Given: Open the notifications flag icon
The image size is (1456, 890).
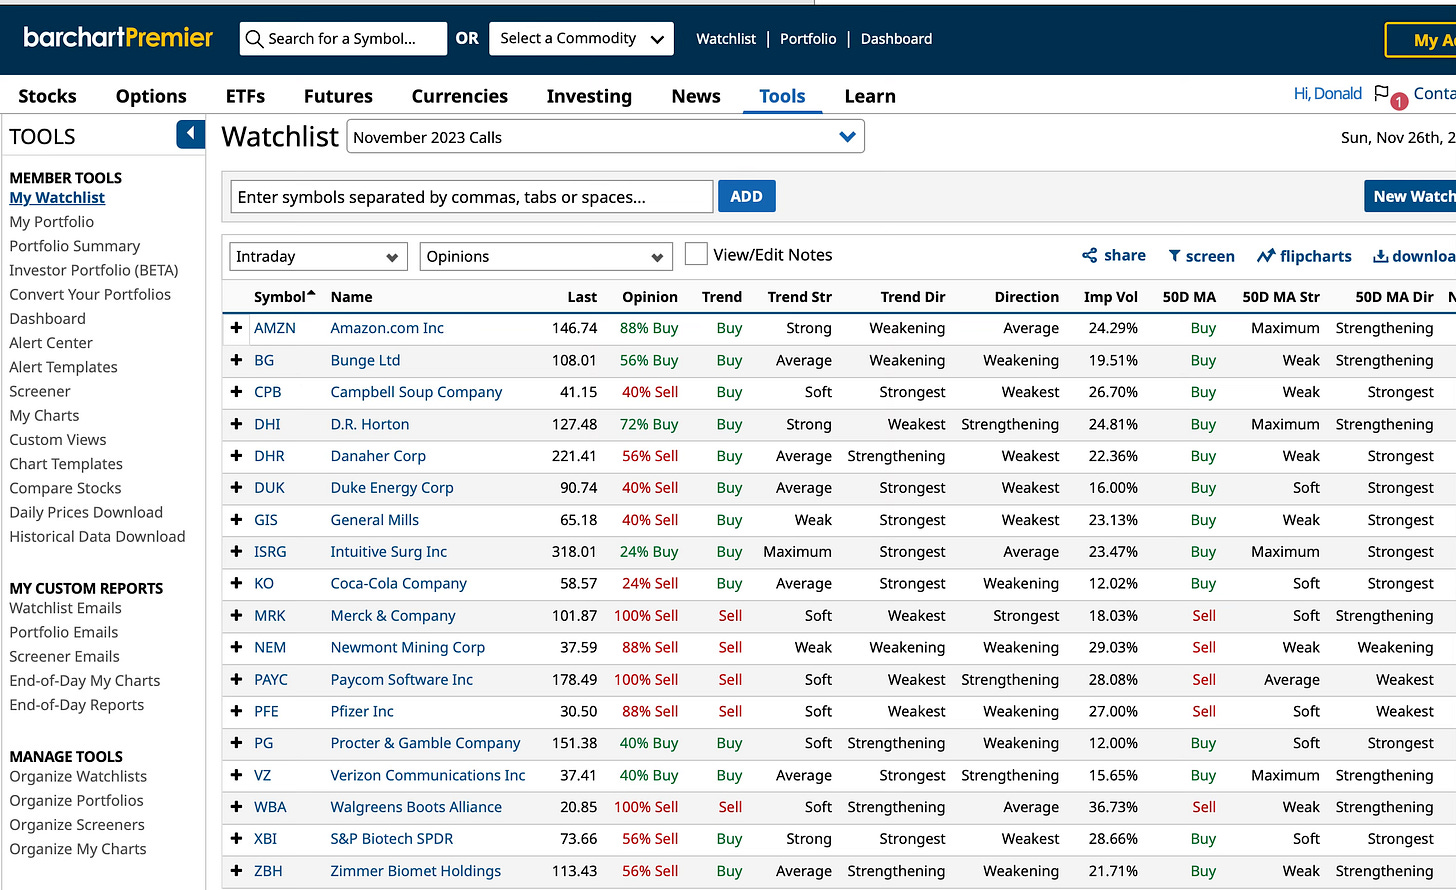Looking at the screenshot, I should [x=1382, y=93].
